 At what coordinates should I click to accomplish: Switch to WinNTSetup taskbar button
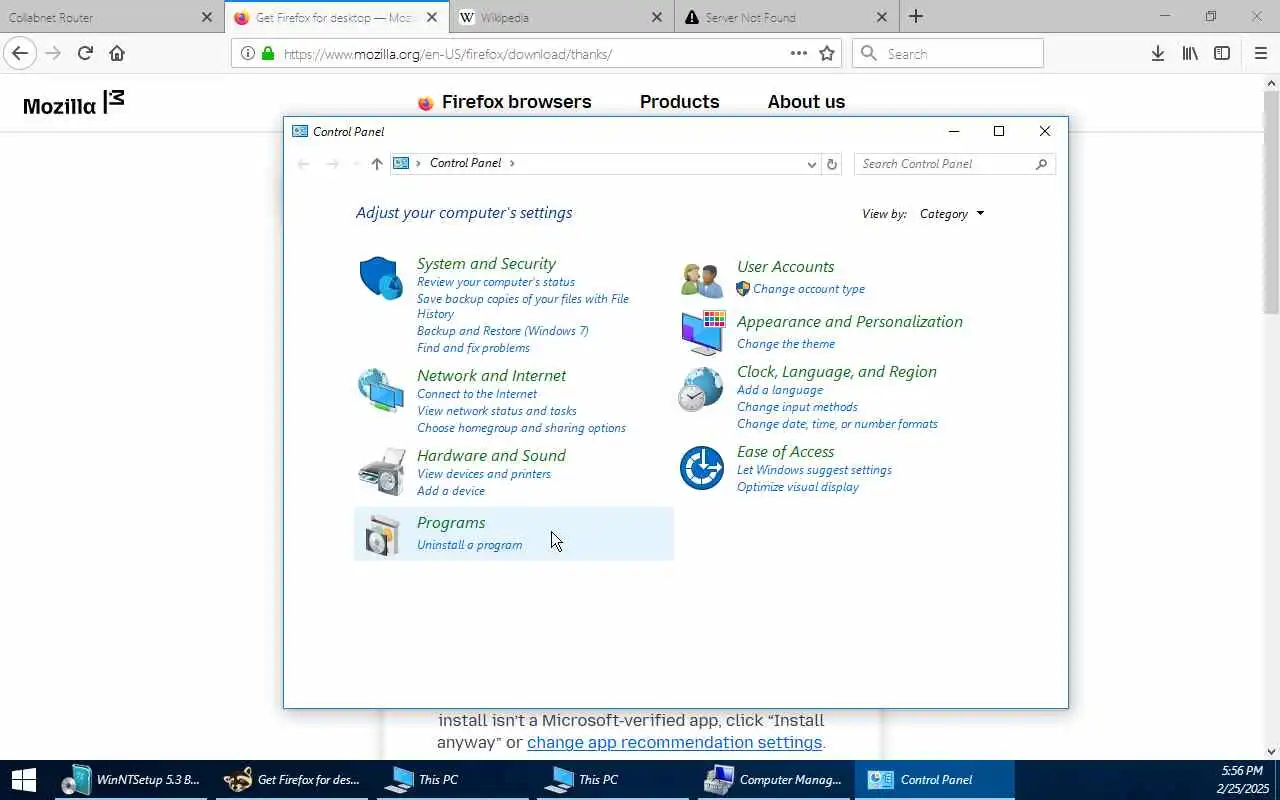point(131,780)
